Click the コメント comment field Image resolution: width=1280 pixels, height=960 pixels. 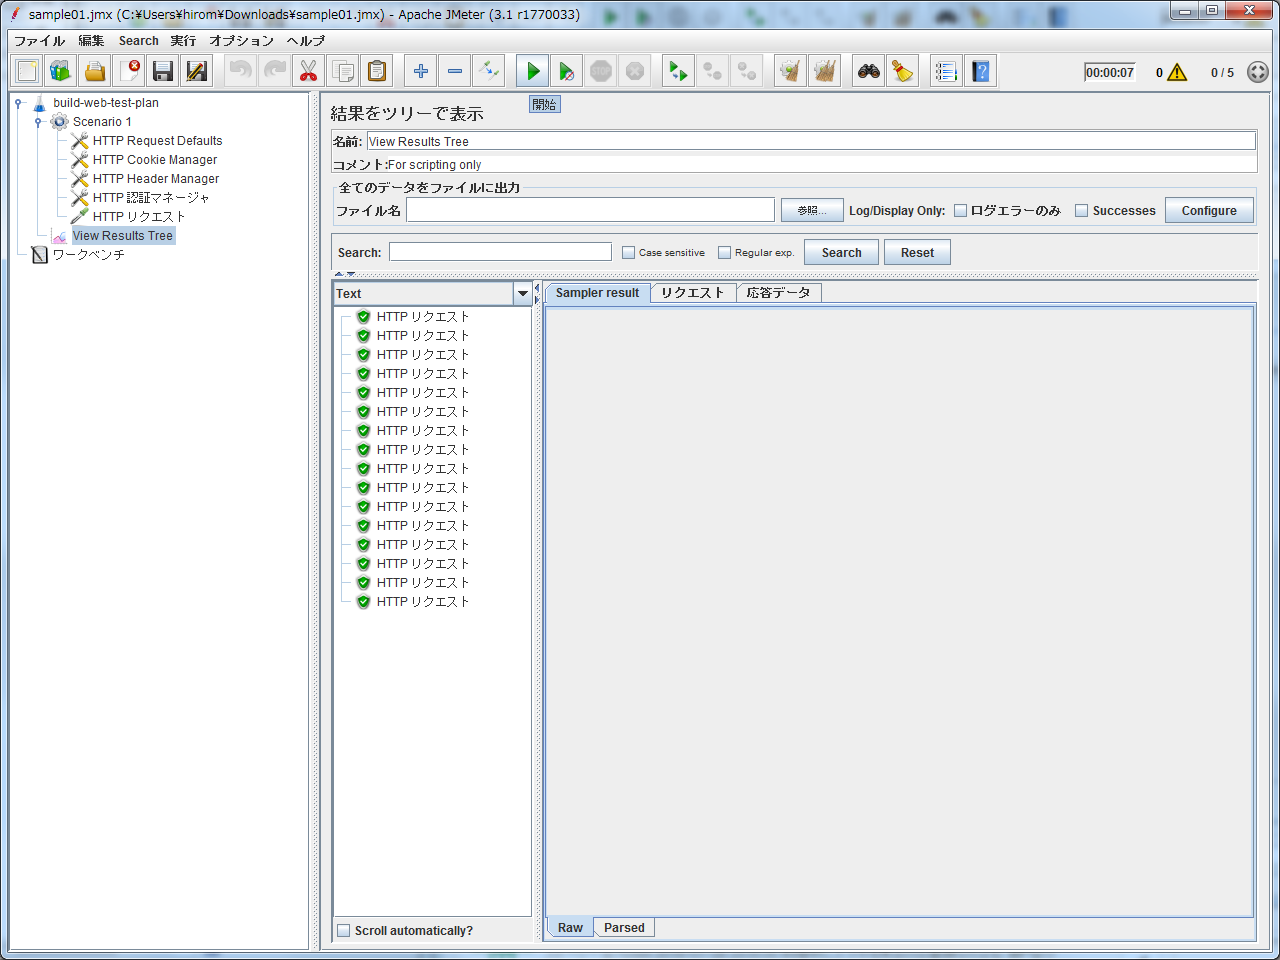[821, 165]
